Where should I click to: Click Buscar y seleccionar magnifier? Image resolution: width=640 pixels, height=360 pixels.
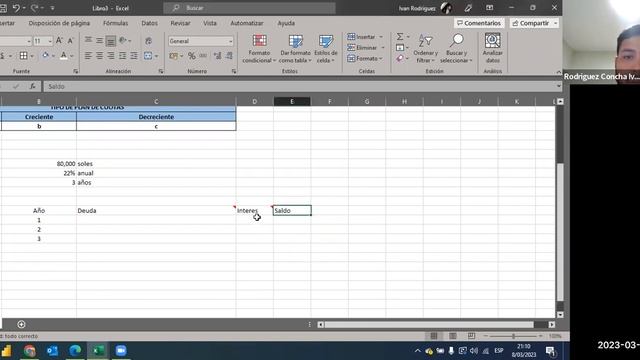tap(456, 49)
